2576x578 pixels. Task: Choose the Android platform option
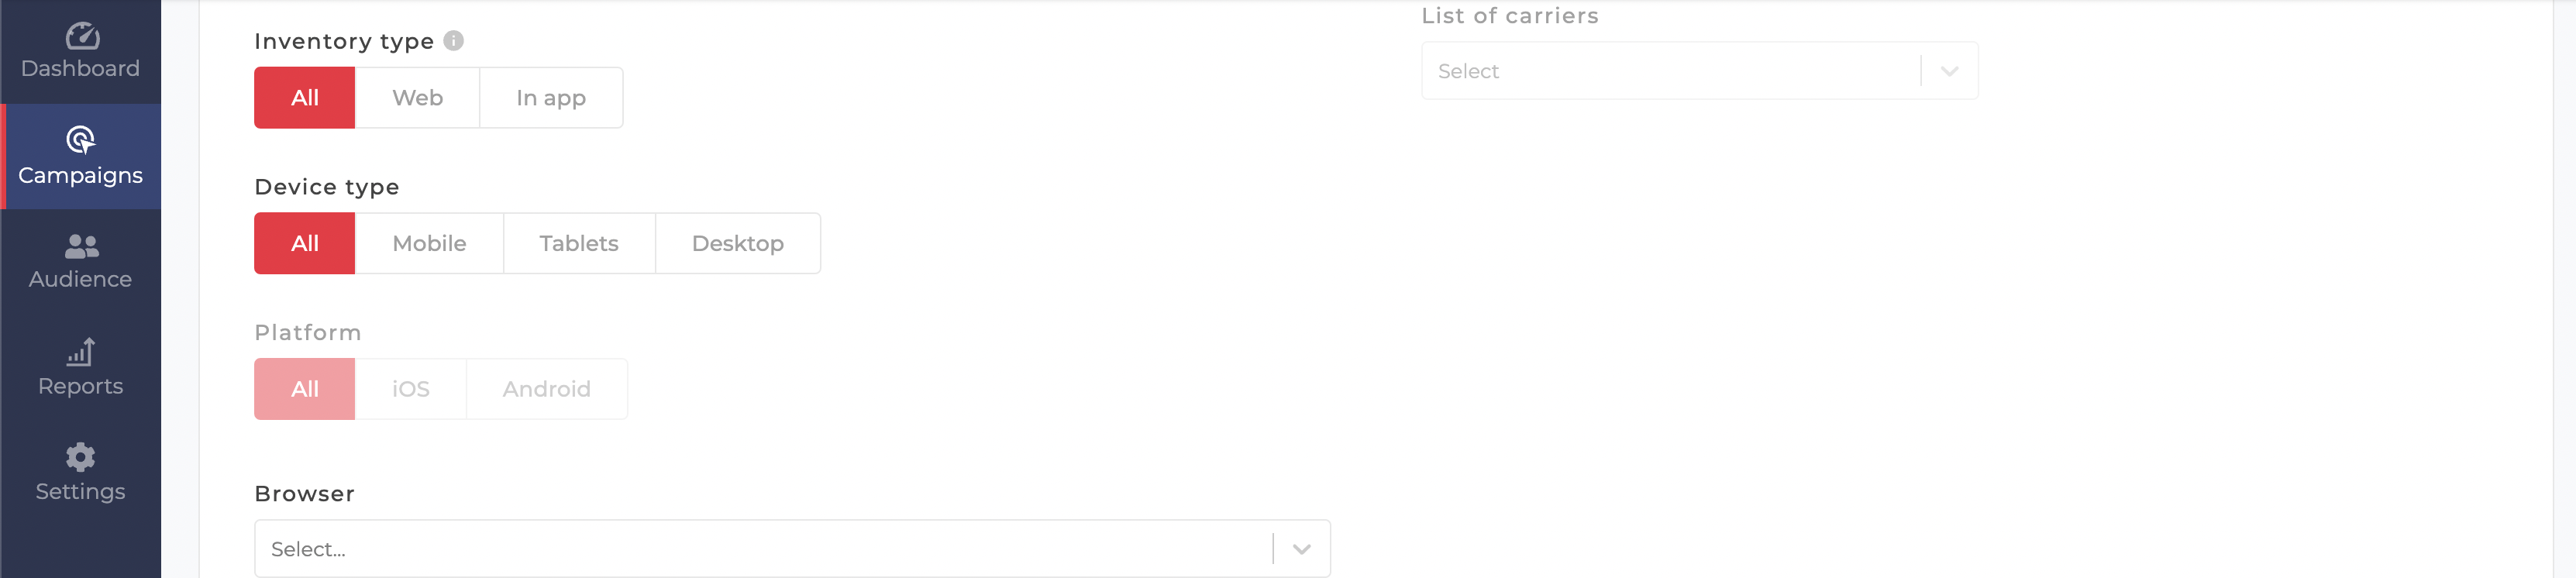point(547,389)
